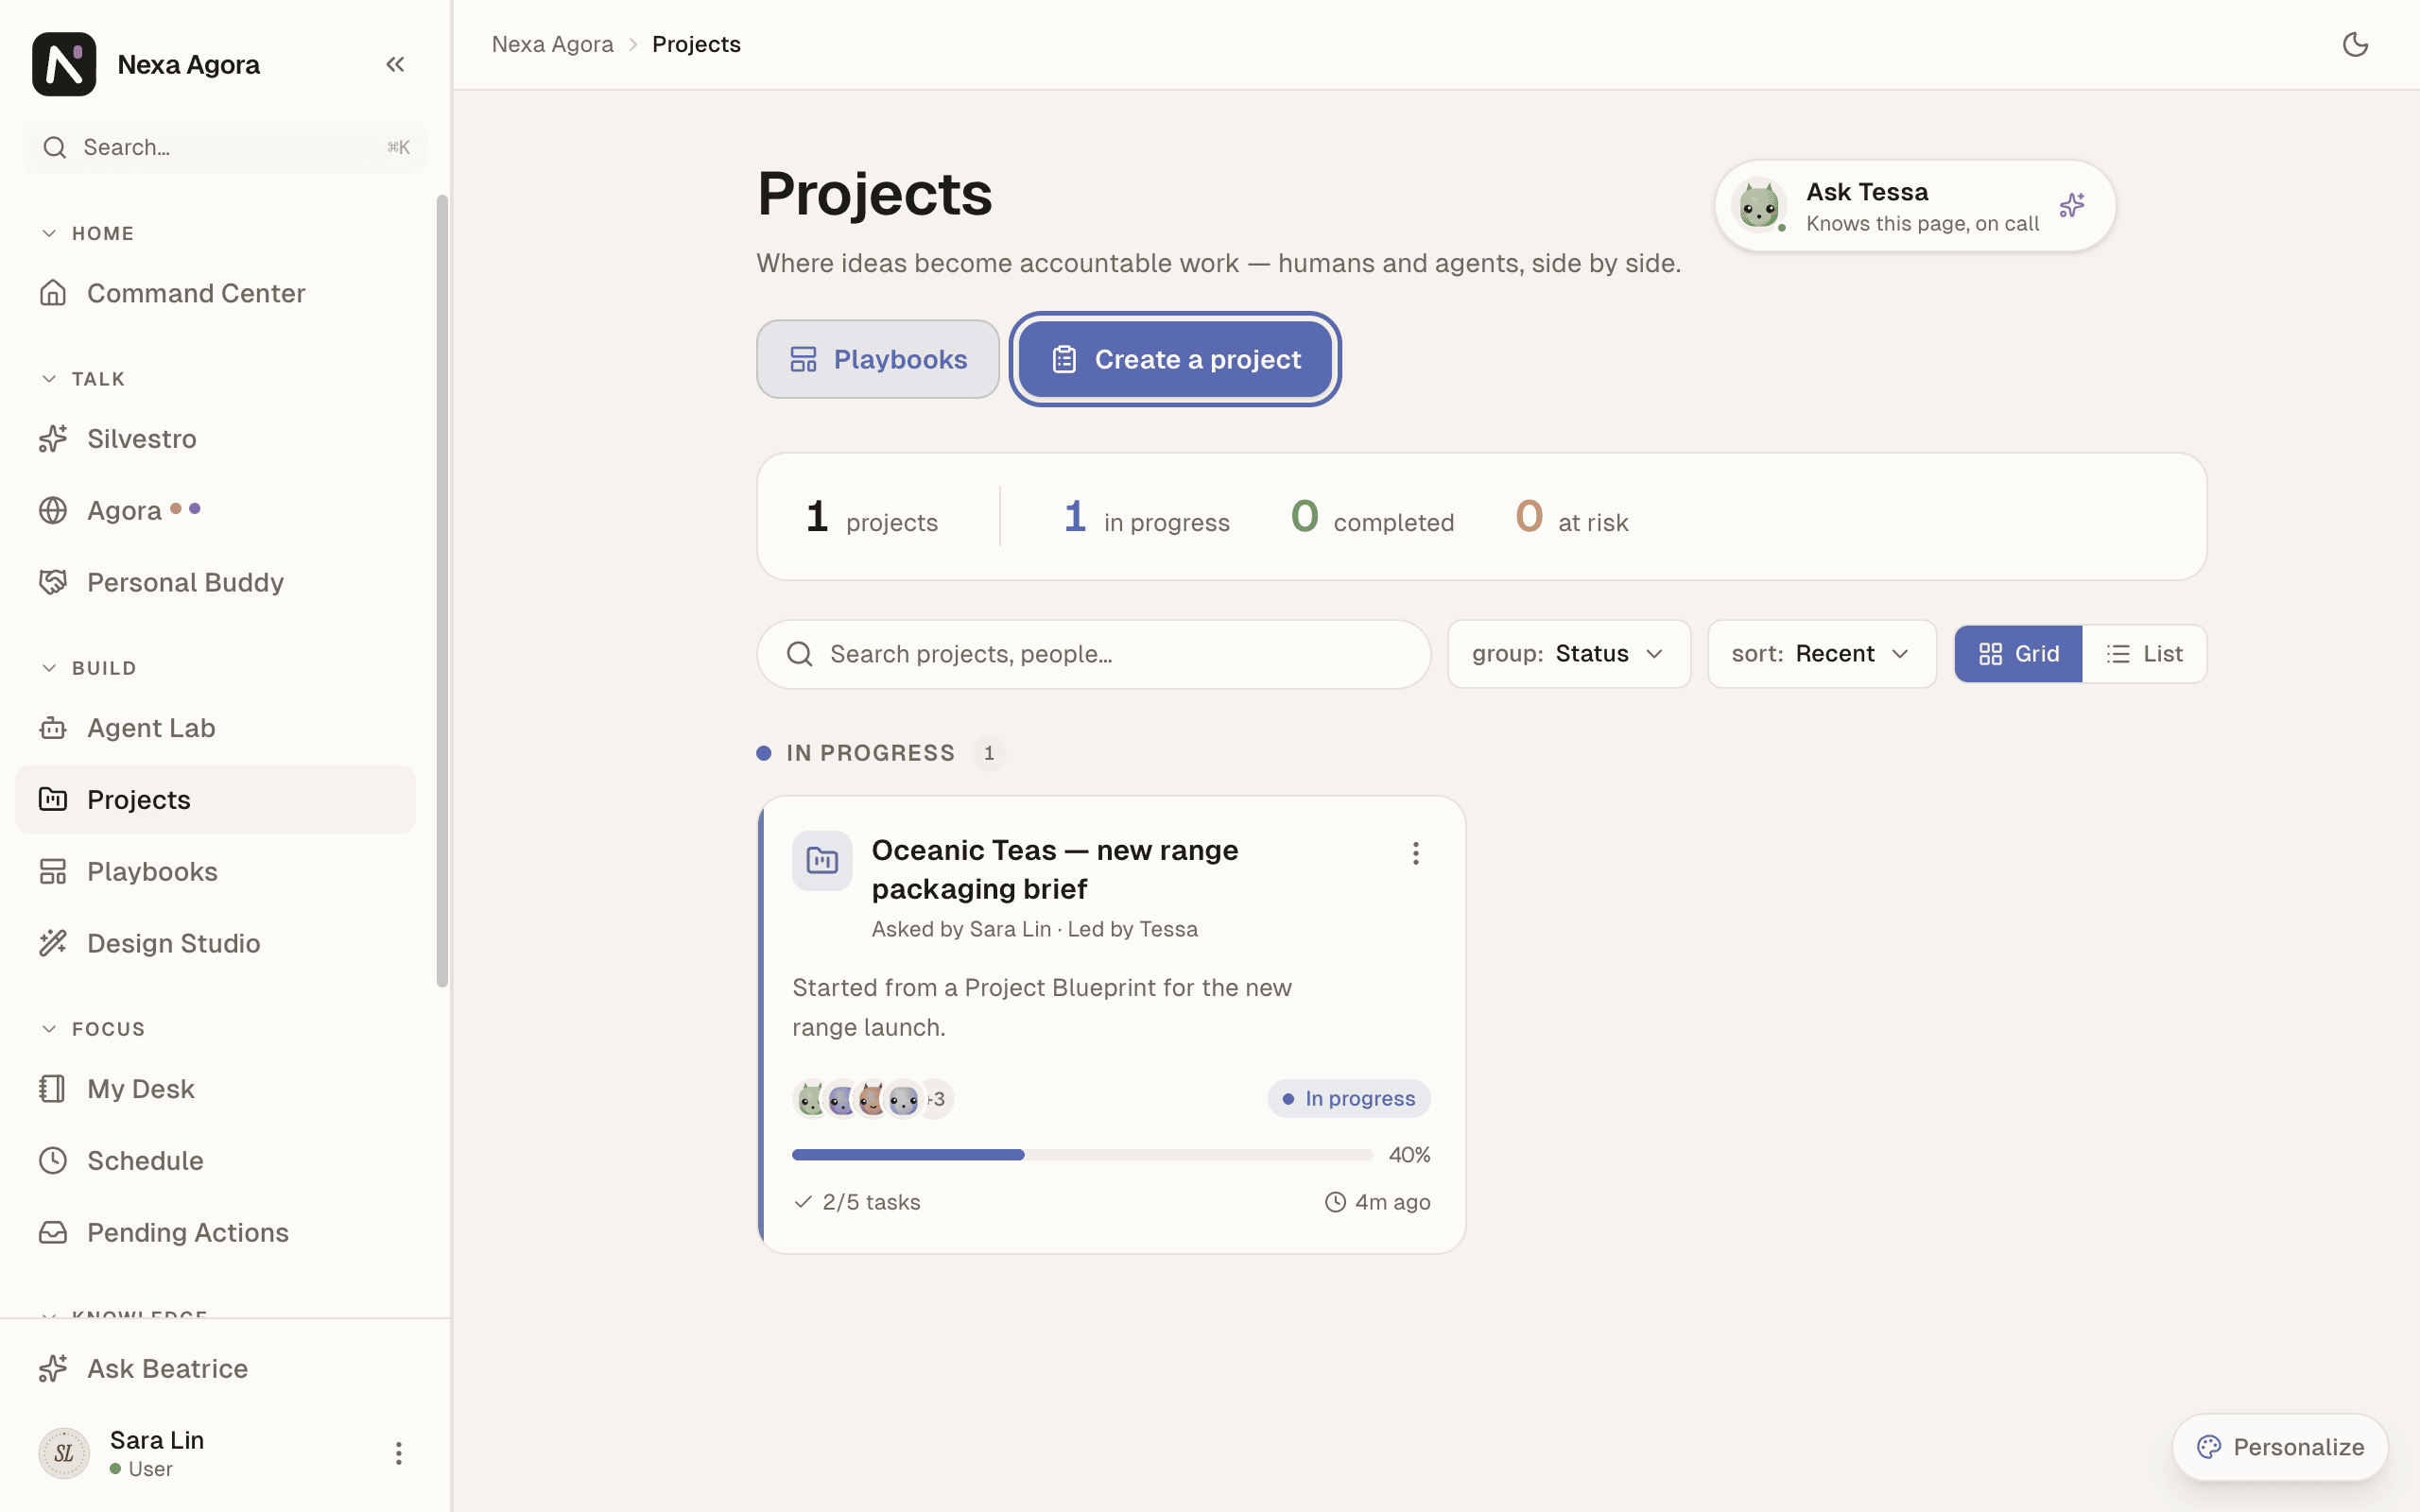Image resolution: width=2420 pixels, height=1512 pixels.
Task: Open Pending Actions
Action: 215,1233
